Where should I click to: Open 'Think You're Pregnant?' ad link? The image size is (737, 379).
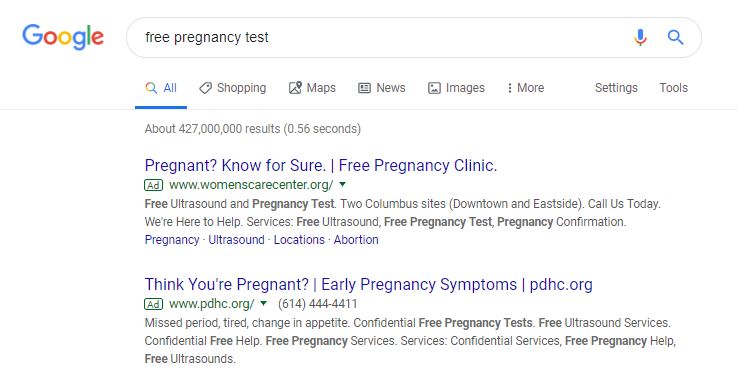pyautogui.click(x=368, y=284)
